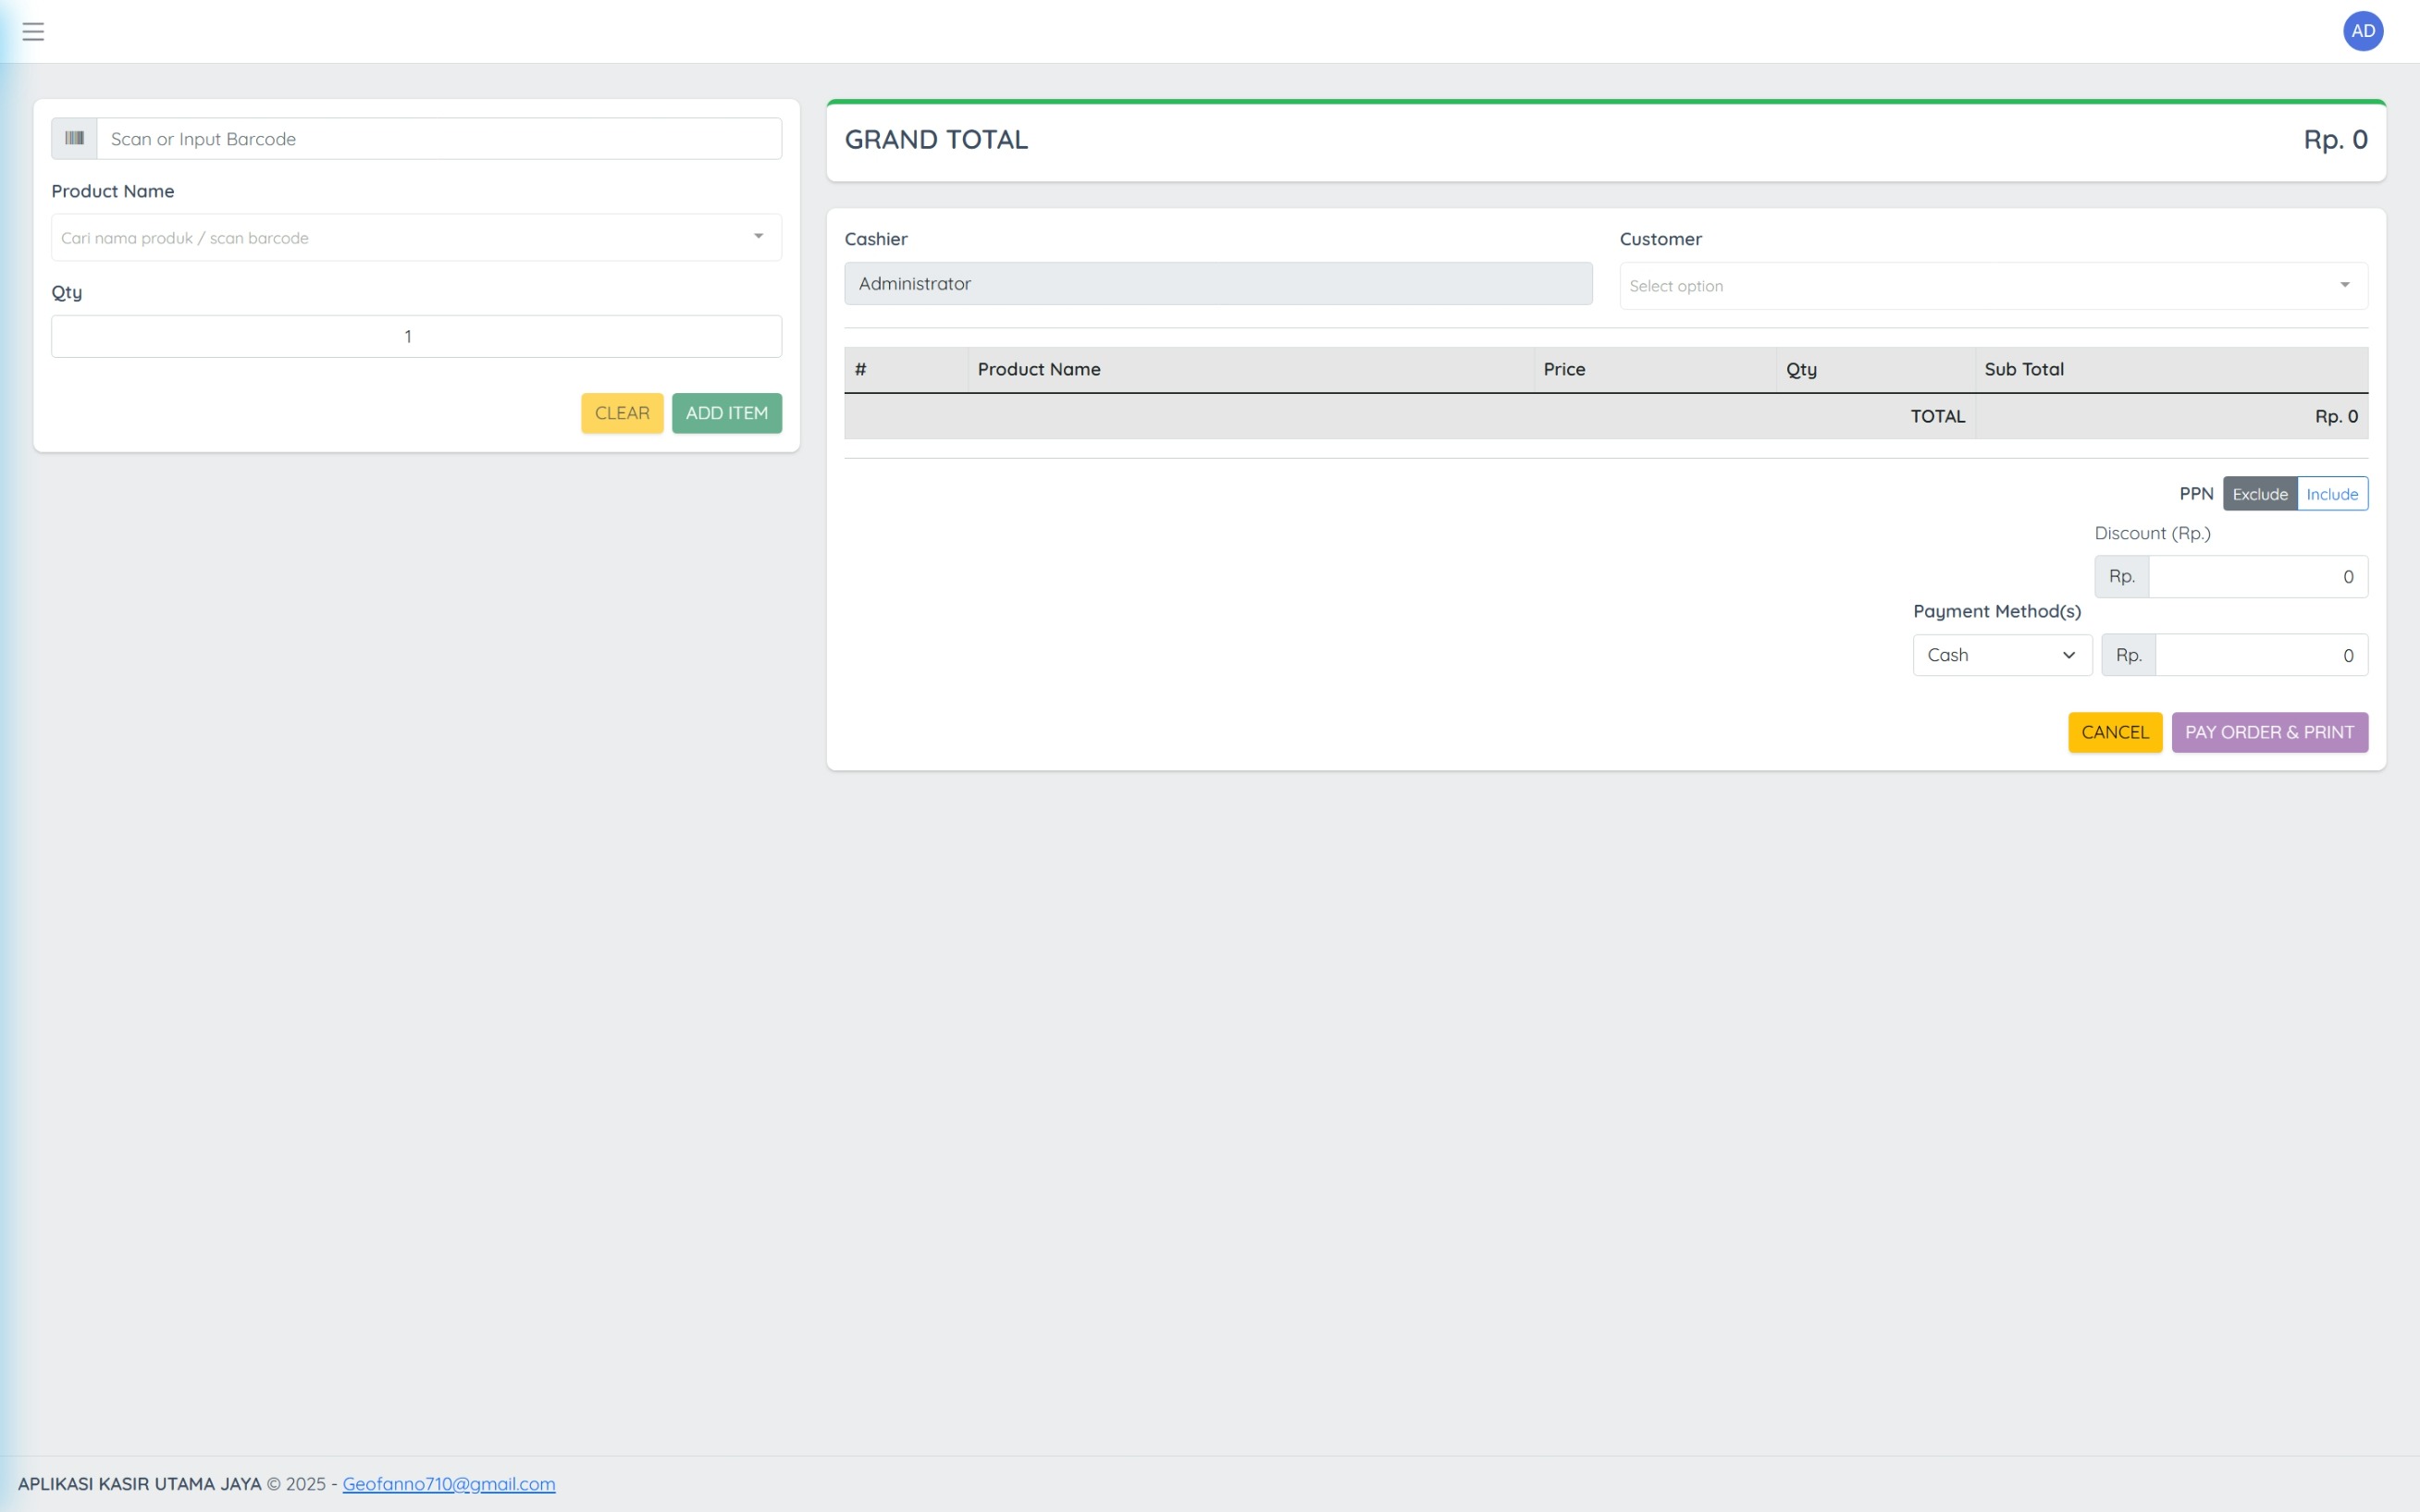Click into the Qty input field

pos(416,336)
